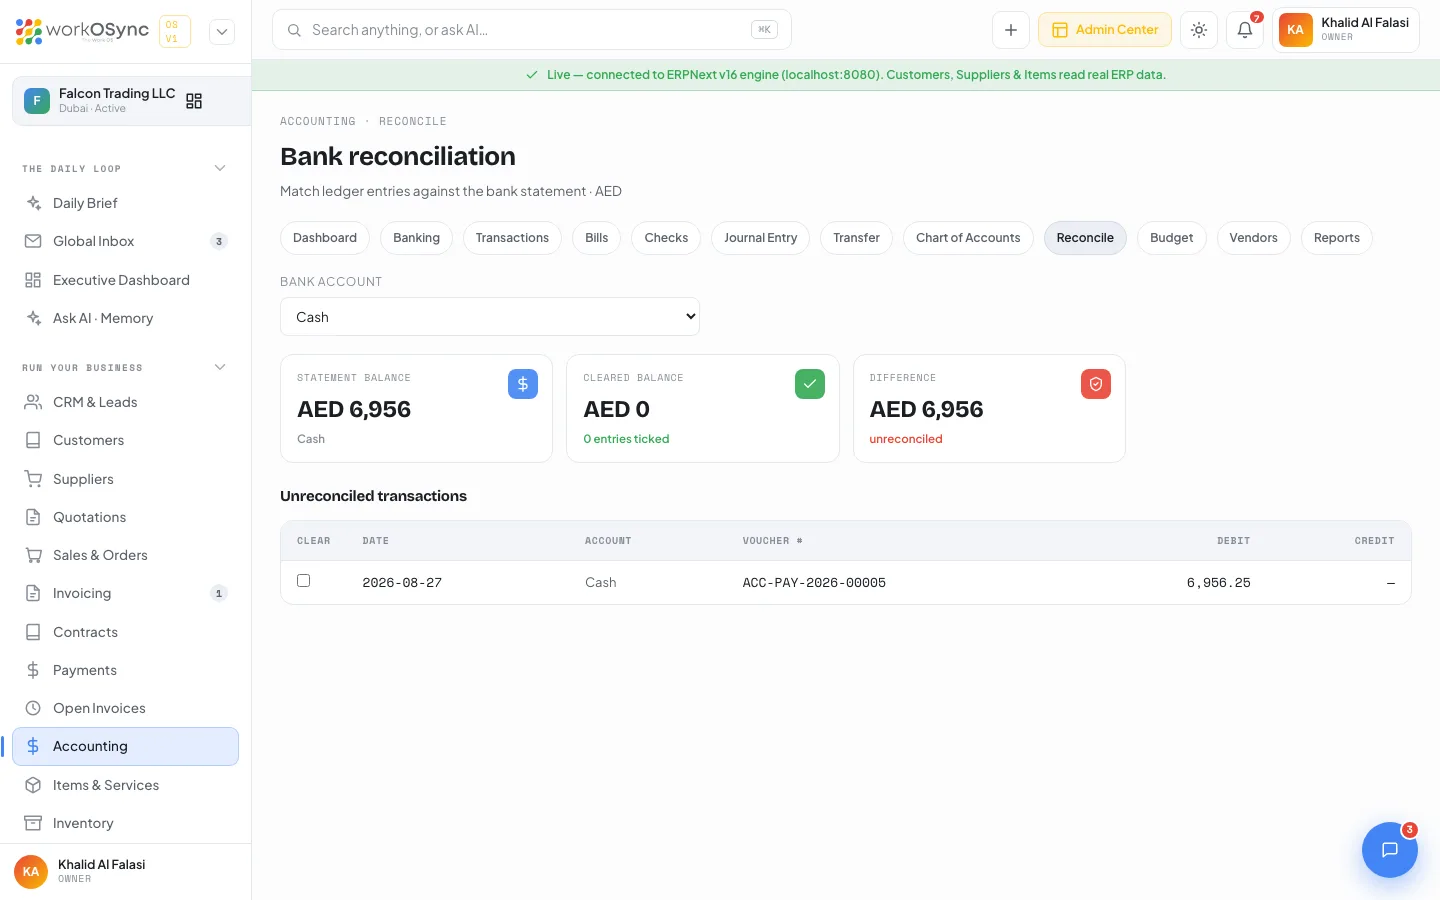Click the Accounting breadcrumb link
The image size is (1440, 900).
coord(318,121)
